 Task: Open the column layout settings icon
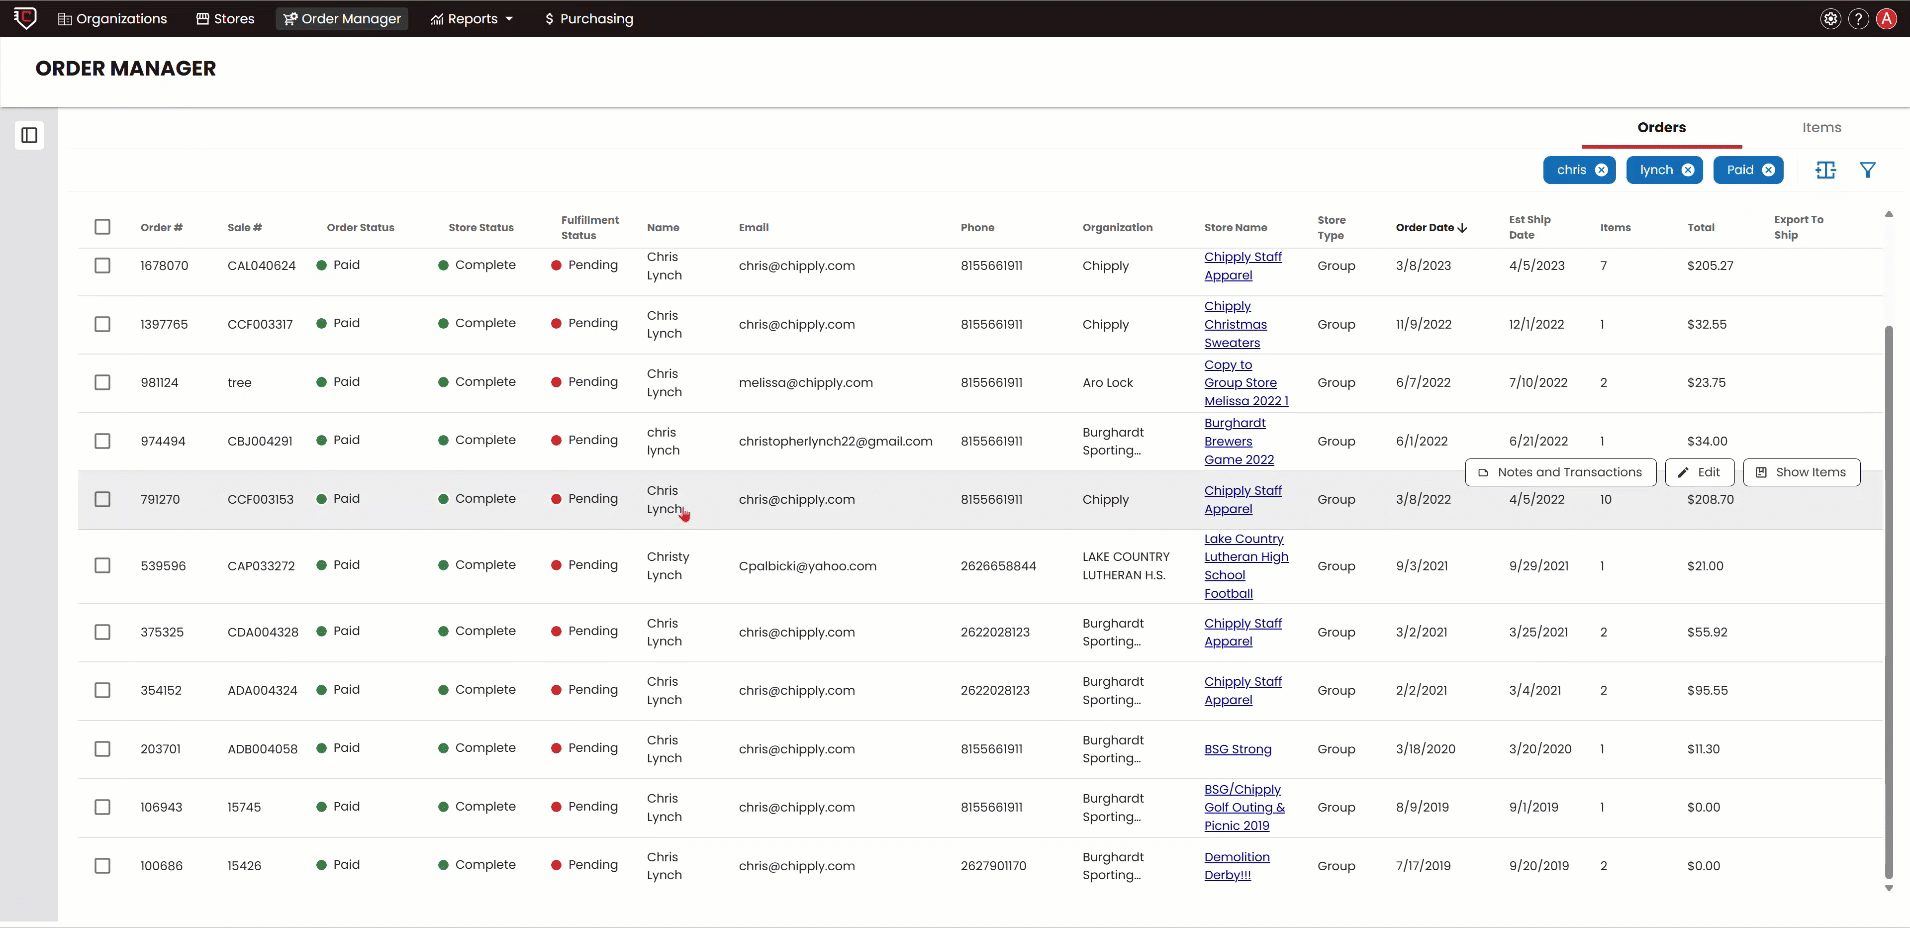pos(1825,170)
